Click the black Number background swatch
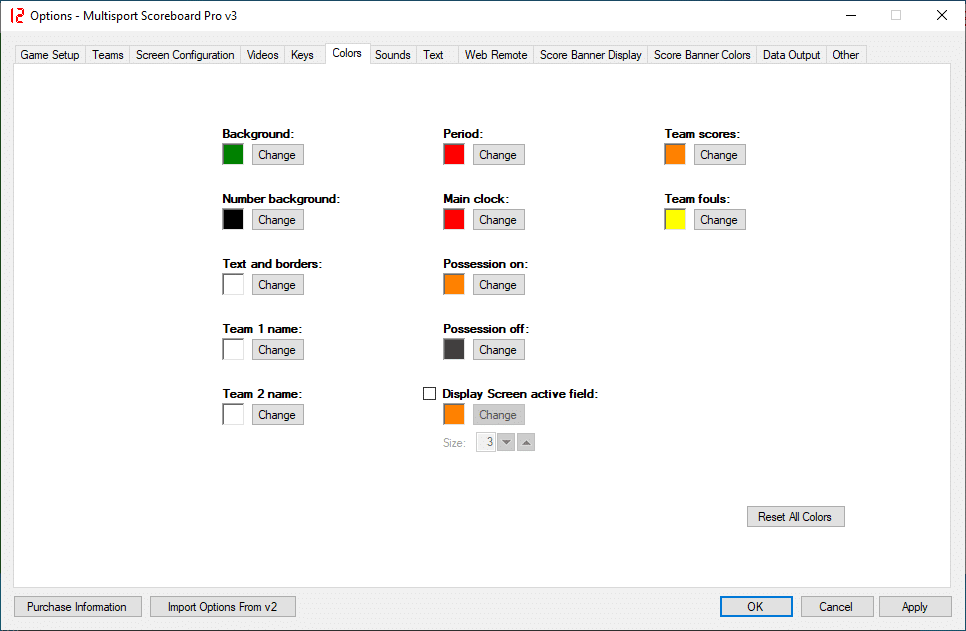The height and width of the screenshot is (631, 966). pyautogui.click(x=233, y=220)
